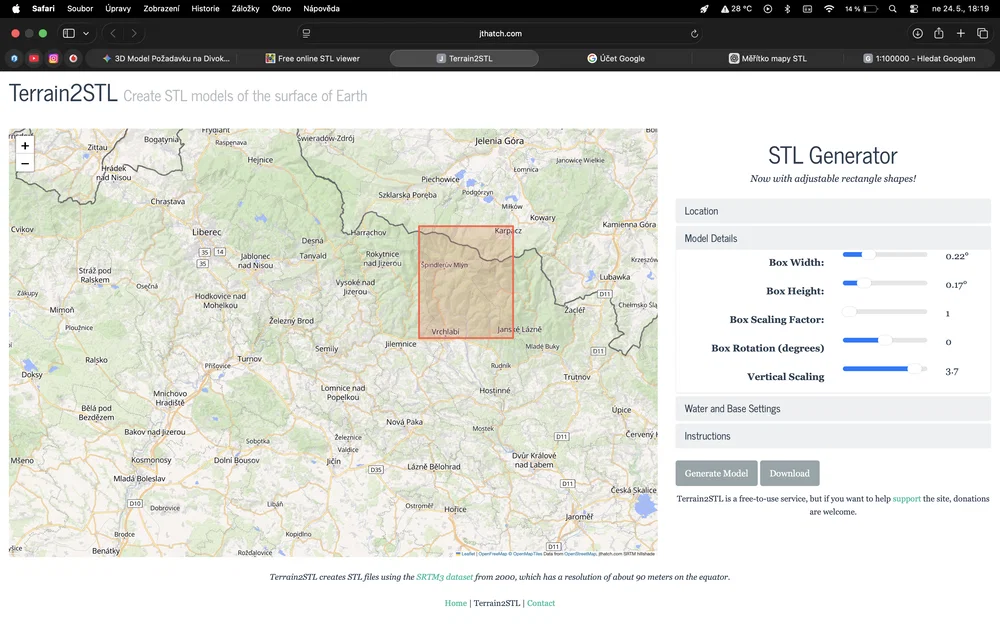Open the pinned YouTube tab
The height and width of the screenshot is (625, 1000).
point(34,58)
